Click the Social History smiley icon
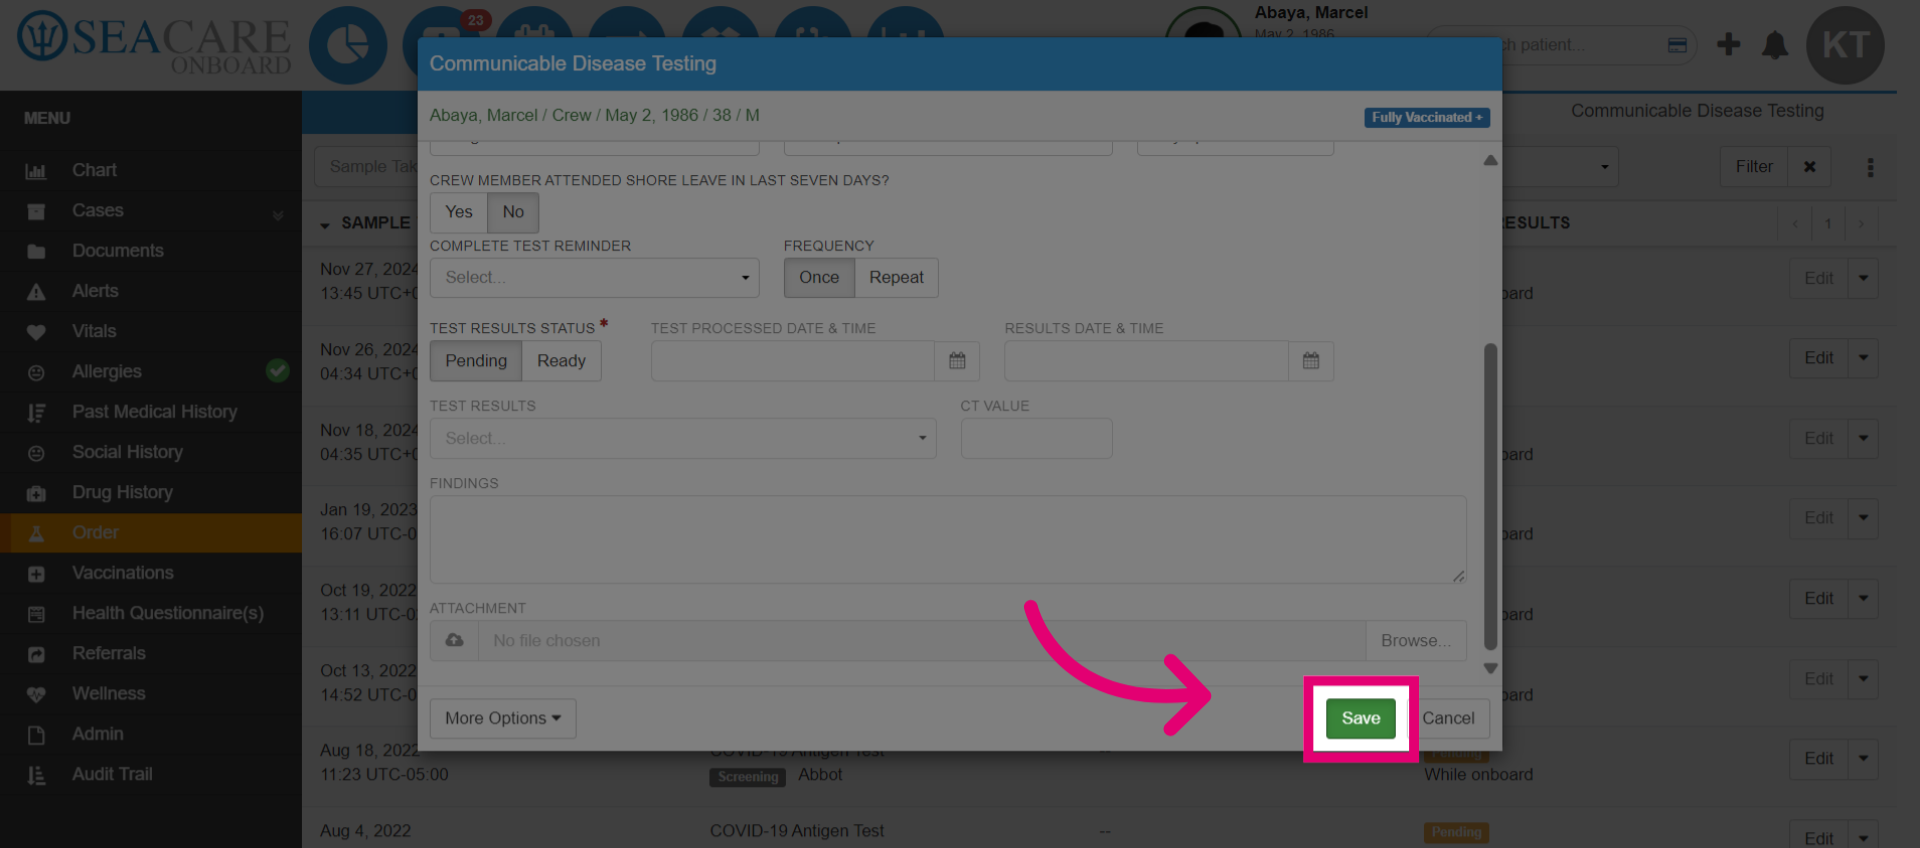The width and height of the screenshot is (1920, 848). (36, 453)
